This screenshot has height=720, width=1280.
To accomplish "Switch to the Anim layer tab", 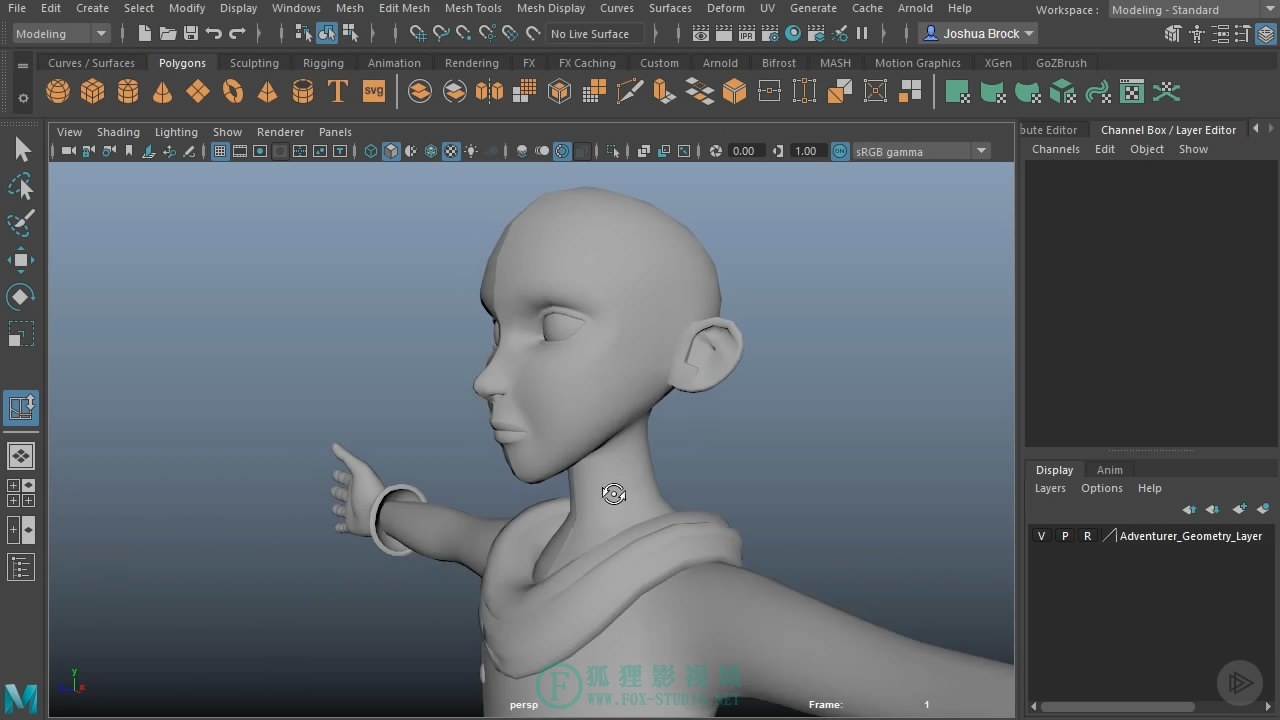I will tap(1109, 470).
